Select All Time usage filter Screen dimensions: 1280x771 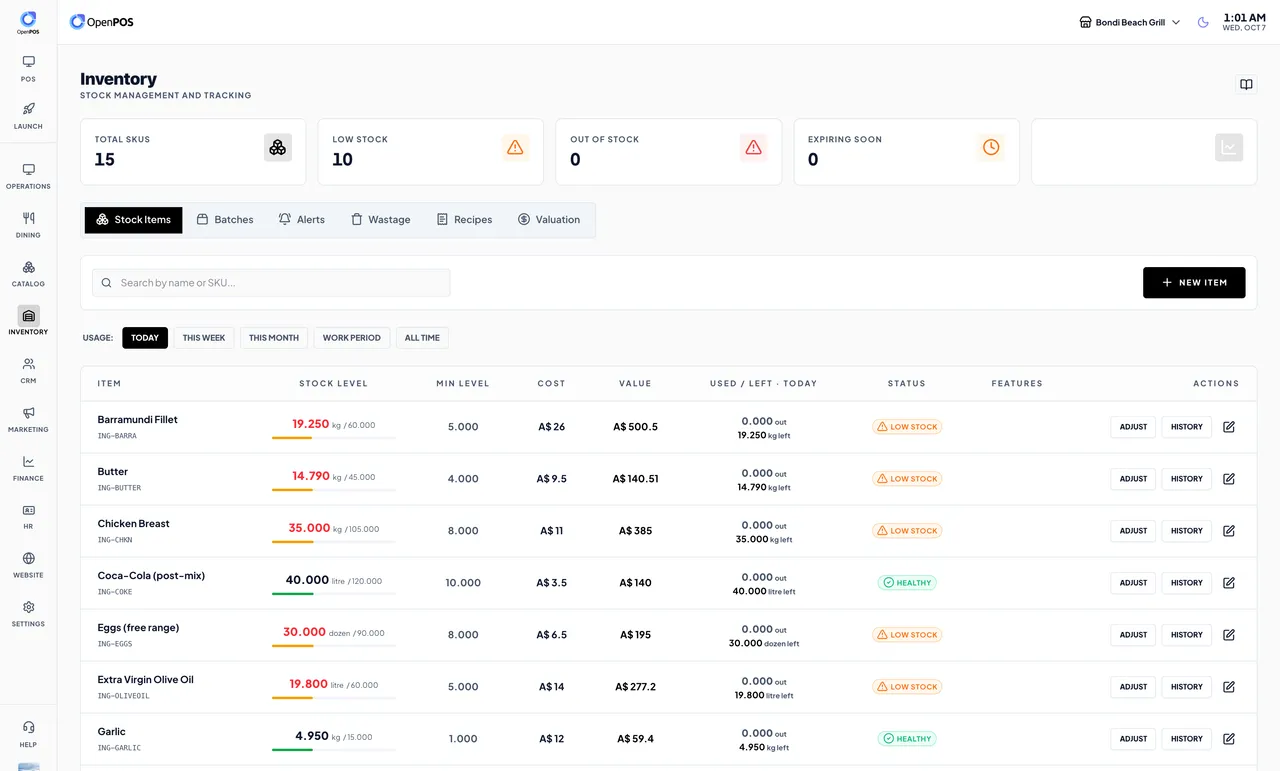coord(422,338)
